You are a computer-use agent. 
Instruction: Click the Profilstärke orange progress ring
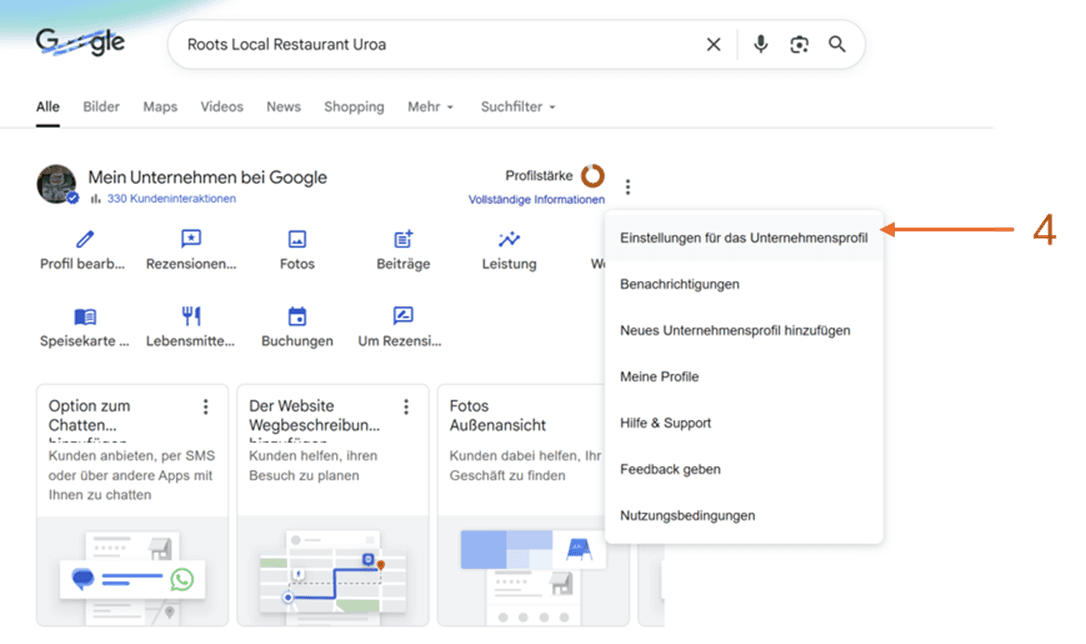(x=593, y=176)
